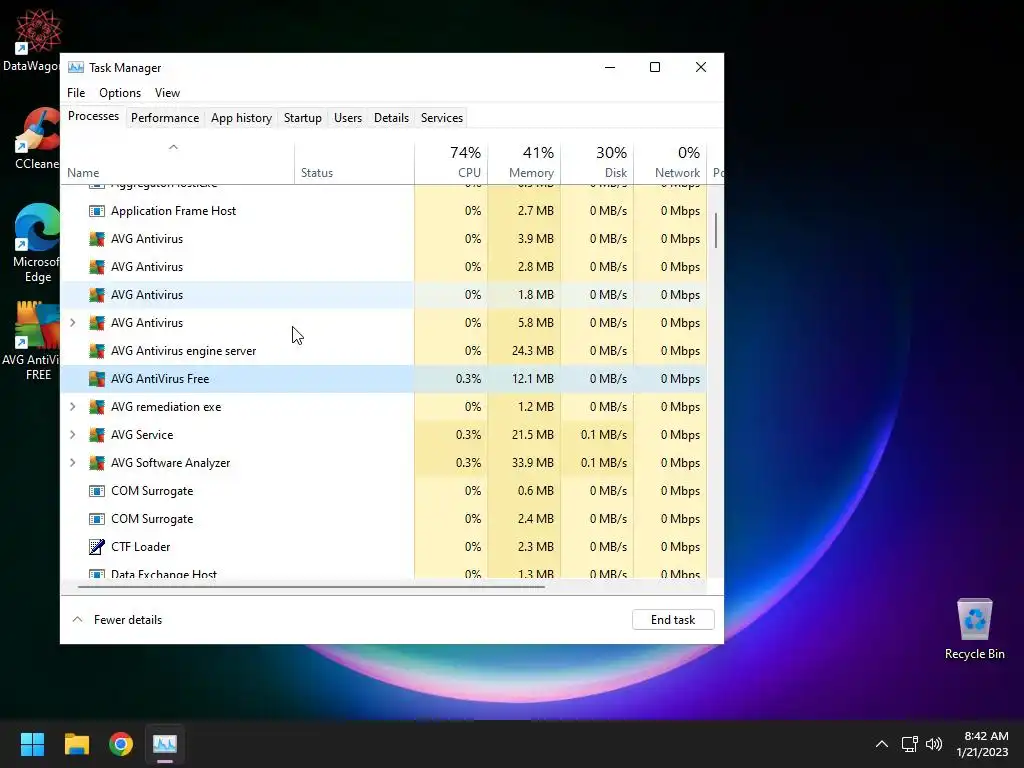This screenshot has height=768, width=1024.
Task: Select the AVG Antivirus 3.9 MB row
Action: [384, 239]
